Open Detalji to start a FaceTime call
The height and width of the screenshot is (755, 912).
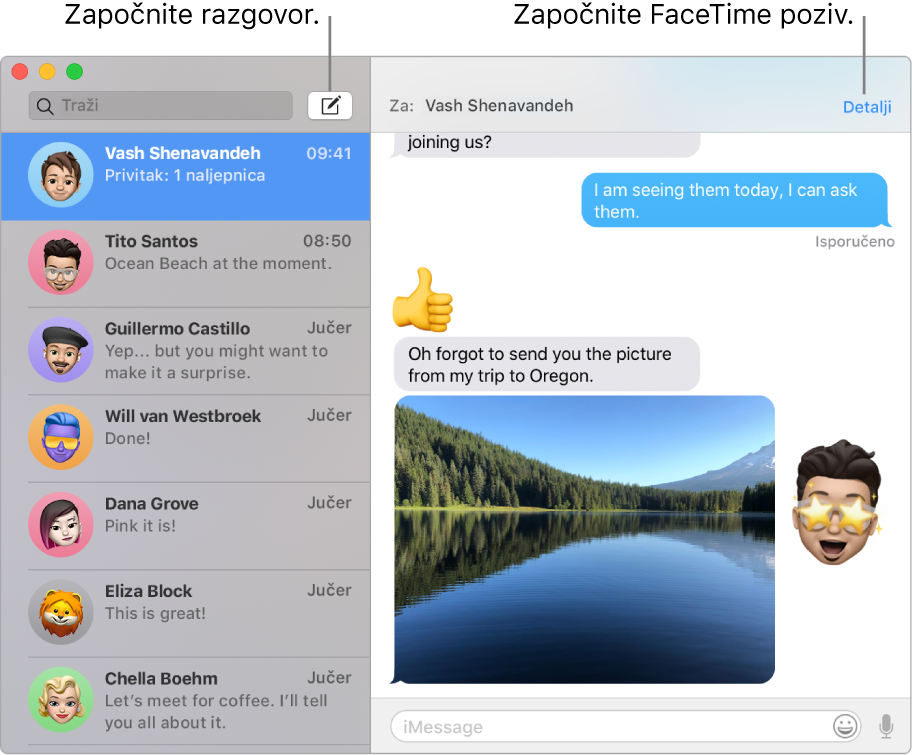click(x=866, y=105)
